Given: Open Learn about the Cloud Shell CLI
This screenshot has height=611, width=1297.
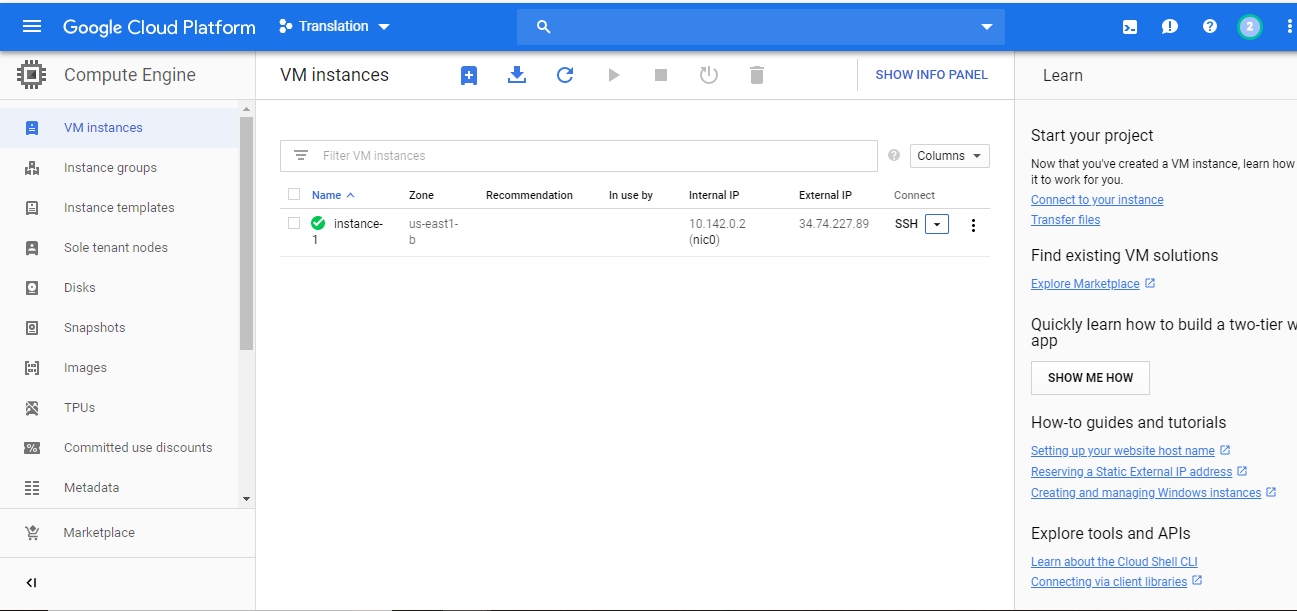Looking at the screenshot, I should pyautogui.click(x=1114, y=562).
